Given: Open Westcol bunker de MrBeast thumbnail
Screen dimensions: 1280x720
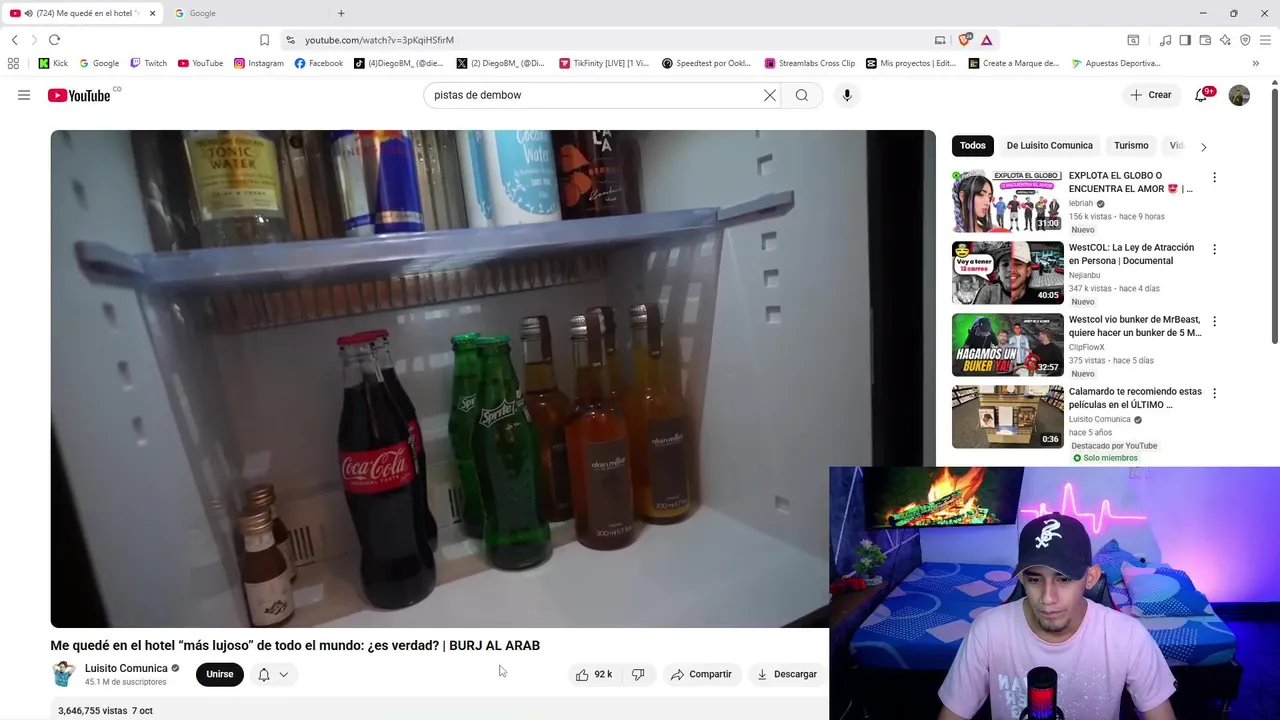Looking at the screenshot, I should click(1007, 345).
